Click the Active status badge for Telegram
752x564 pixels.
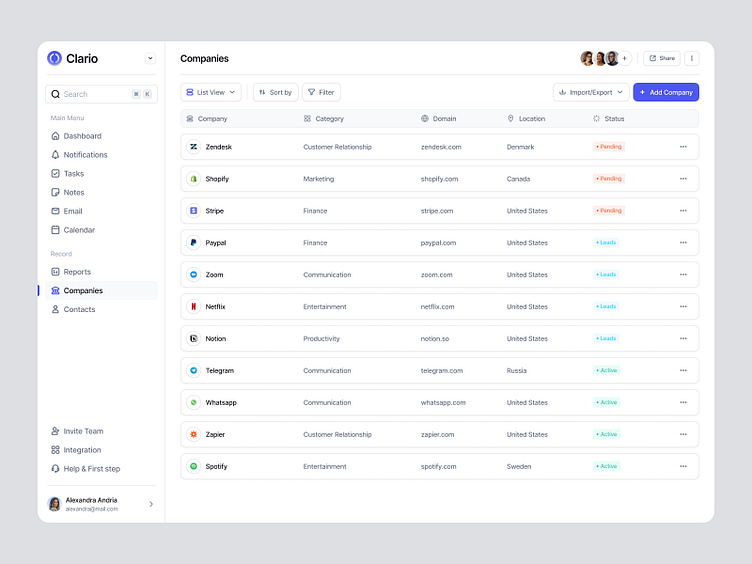coord(606,370)
